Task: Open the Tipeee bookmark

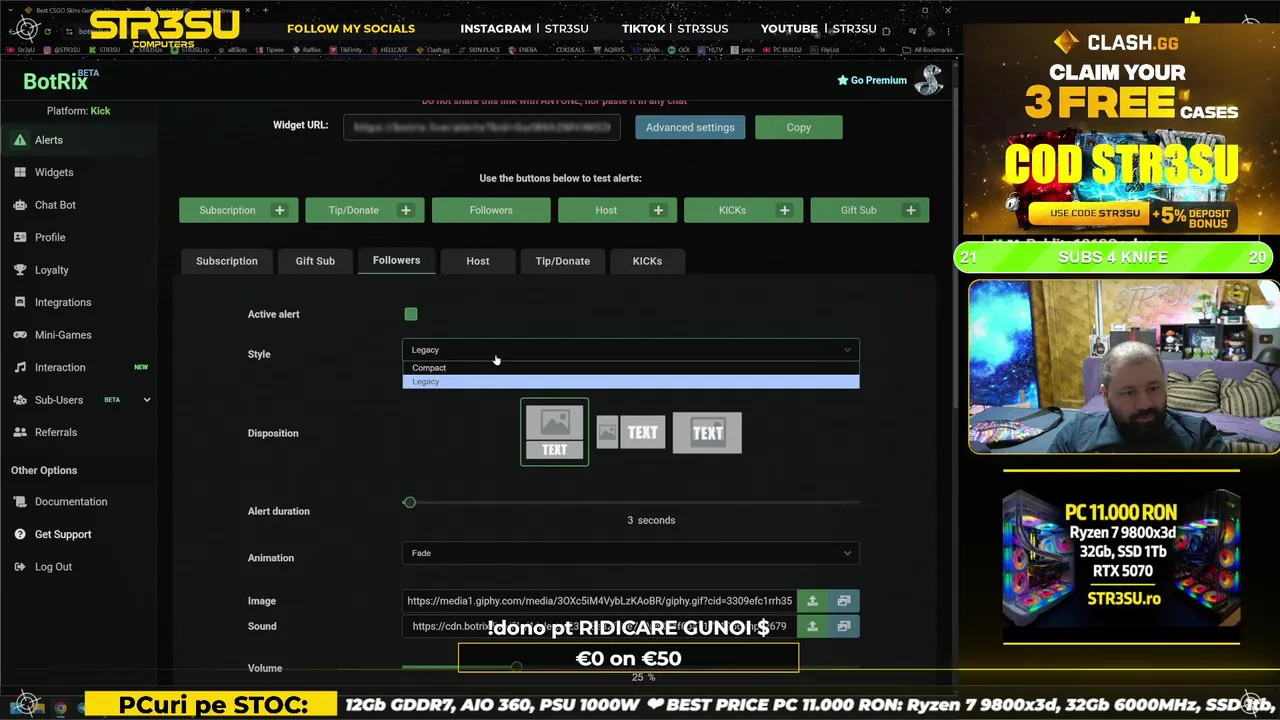Action: [269, 49]
